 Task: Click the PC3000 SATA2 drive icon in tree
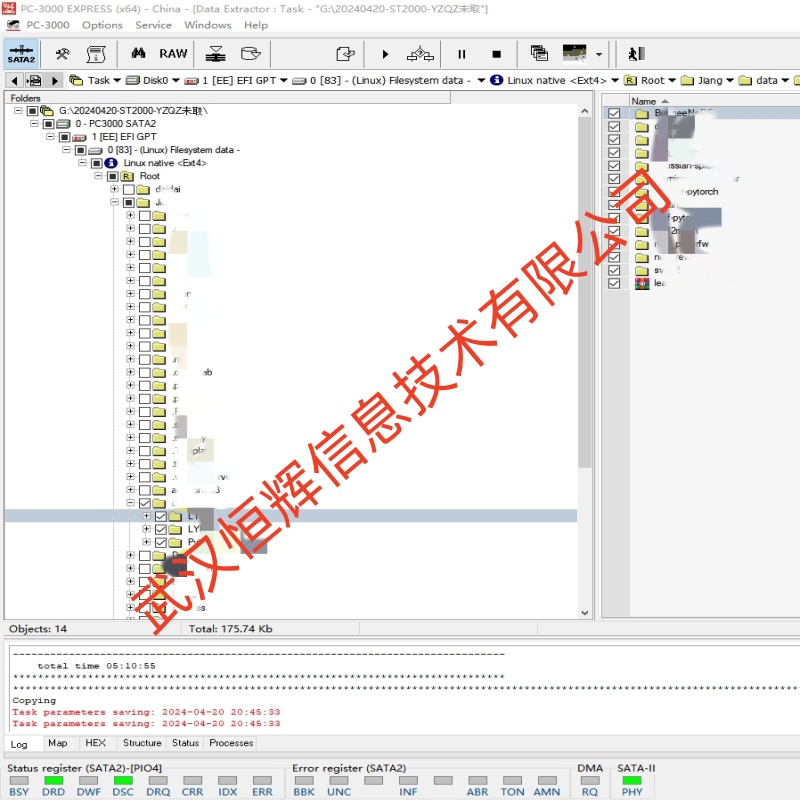64,124
